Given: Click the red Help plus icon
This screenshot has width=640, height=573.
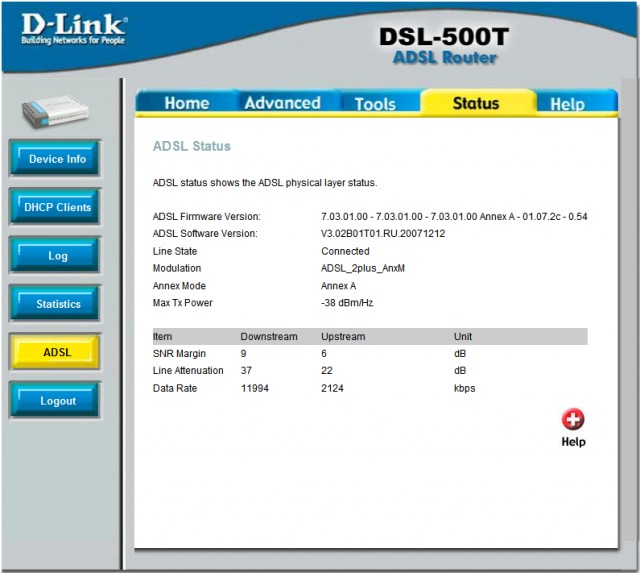Looking at the screenshot, I should 573,419.
